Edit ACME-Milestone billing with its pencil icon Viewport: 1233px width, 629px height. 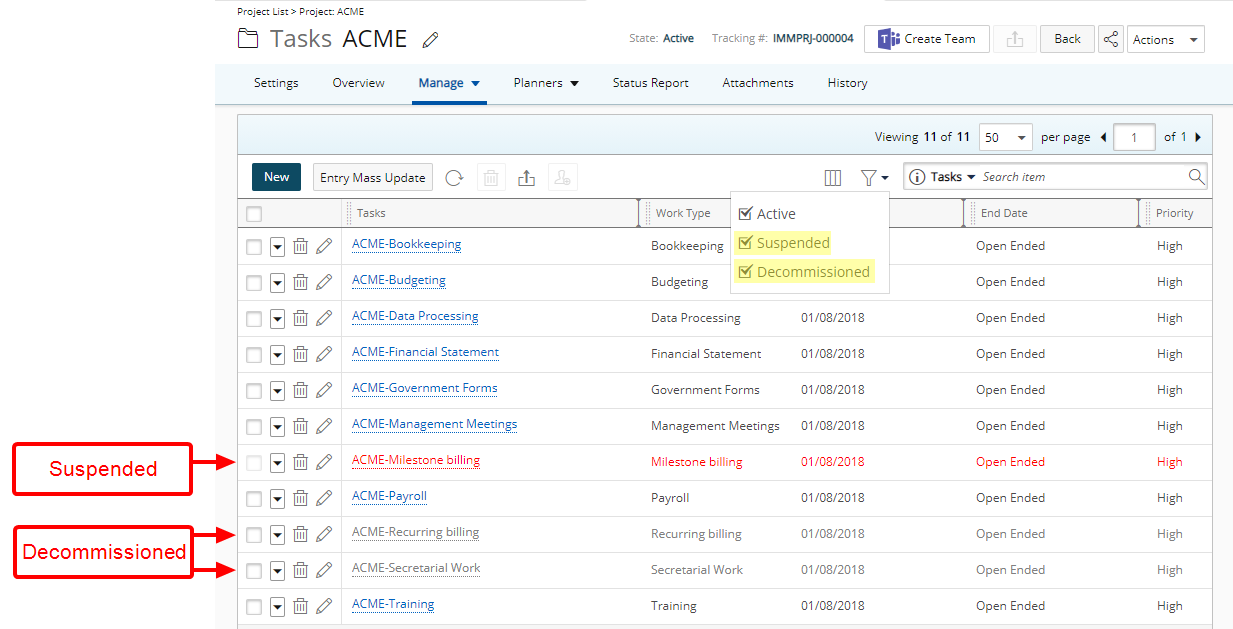[x=324, y=462]
